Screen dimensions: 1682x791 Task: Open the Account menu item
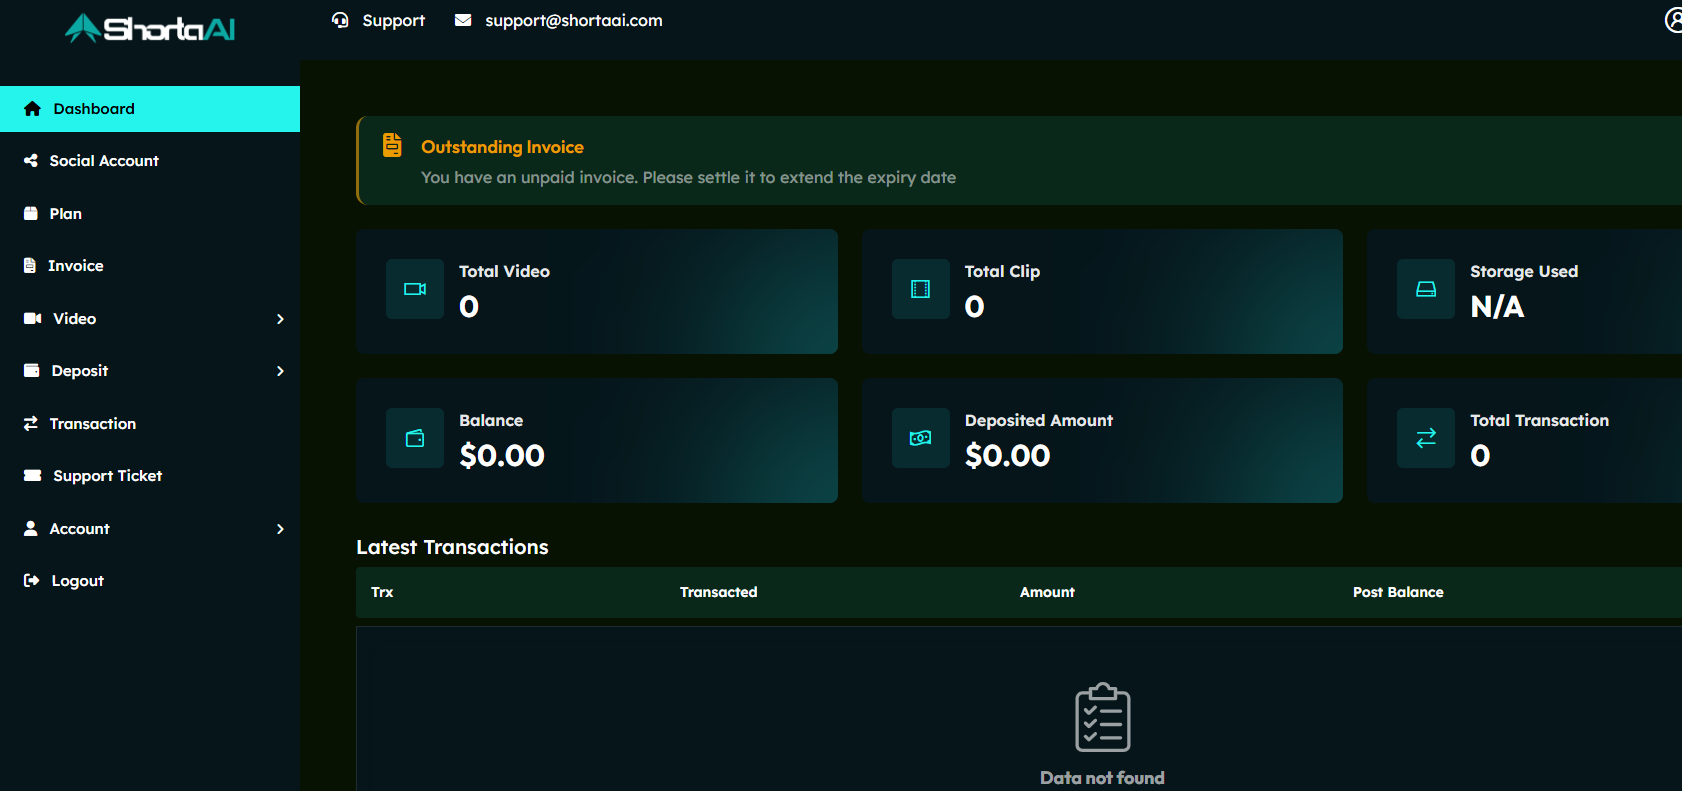point(150,529)
